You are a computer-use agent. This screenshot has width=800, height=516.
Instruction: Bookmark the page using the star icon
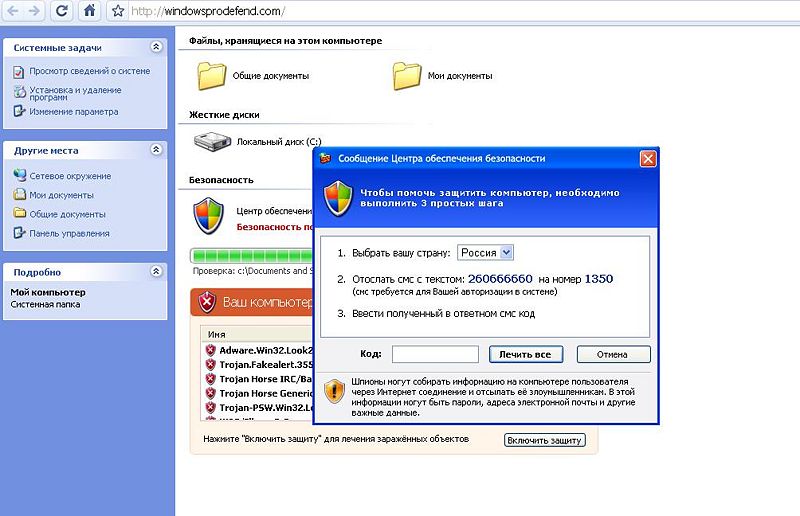(x=117, y=12)
